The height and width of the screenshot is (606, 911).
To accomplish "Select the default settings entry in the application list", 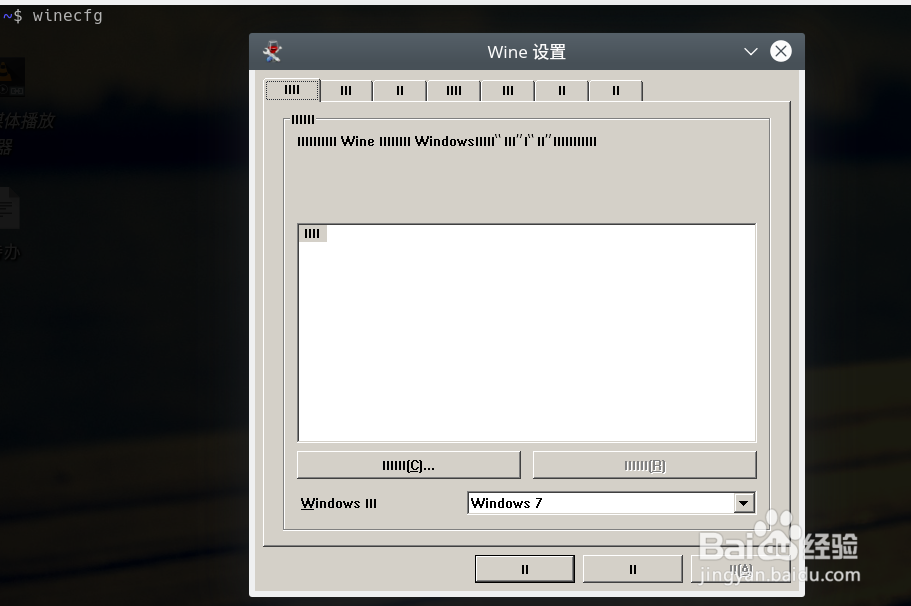I will (313, 234).
